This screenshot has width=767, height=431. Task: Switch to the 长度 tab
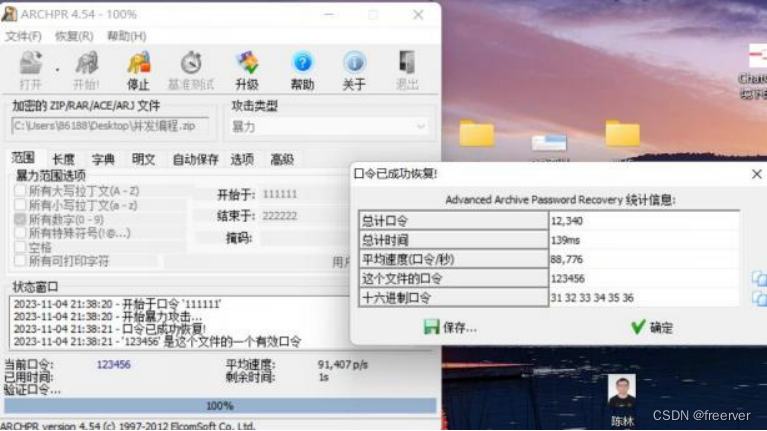point(64,159)
